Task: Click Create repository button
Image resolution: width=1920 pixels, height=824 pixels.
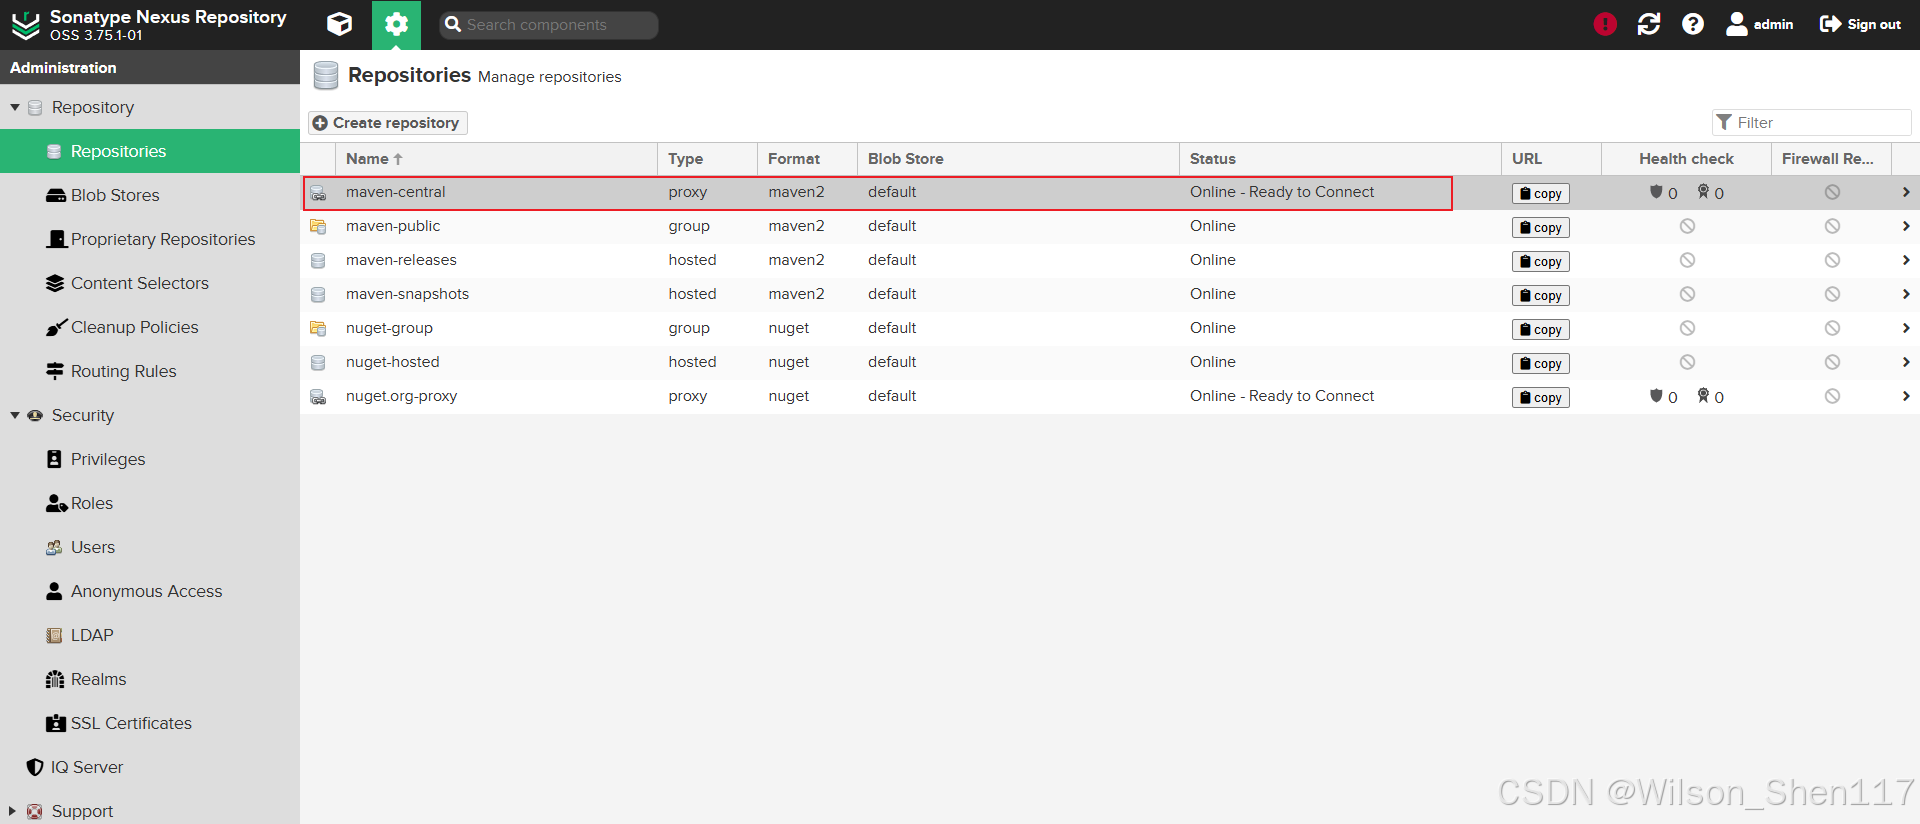Action: click(387, 122)
